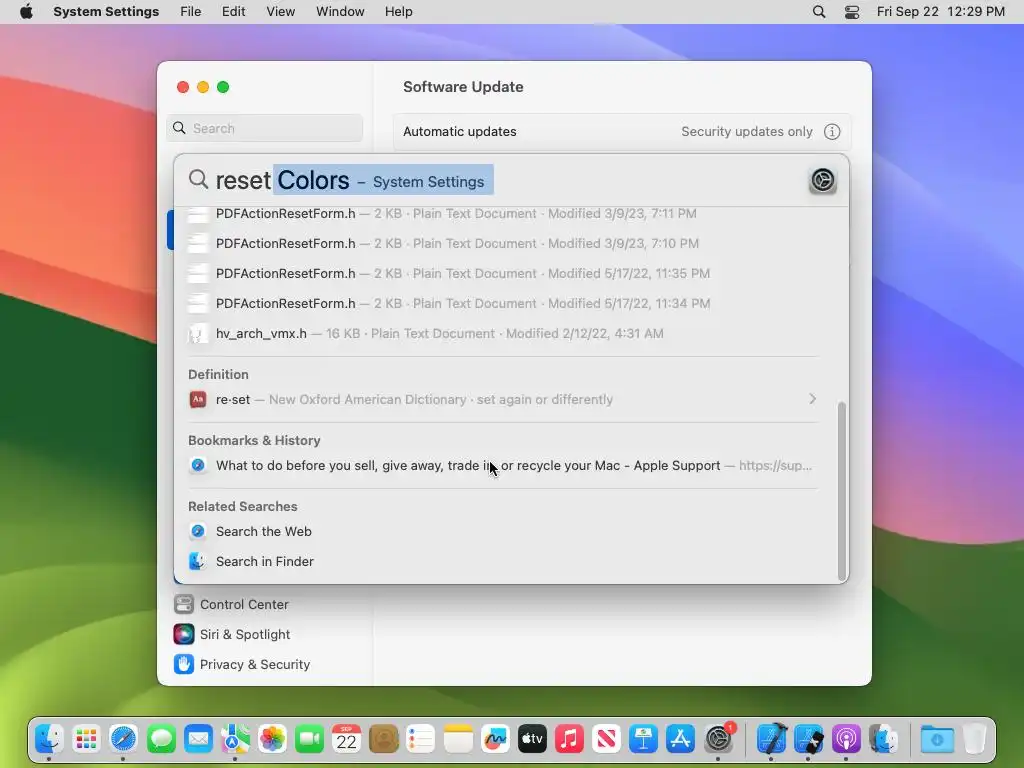
Task: Open Photos app in the dock
Action: (x=272, y=739)
